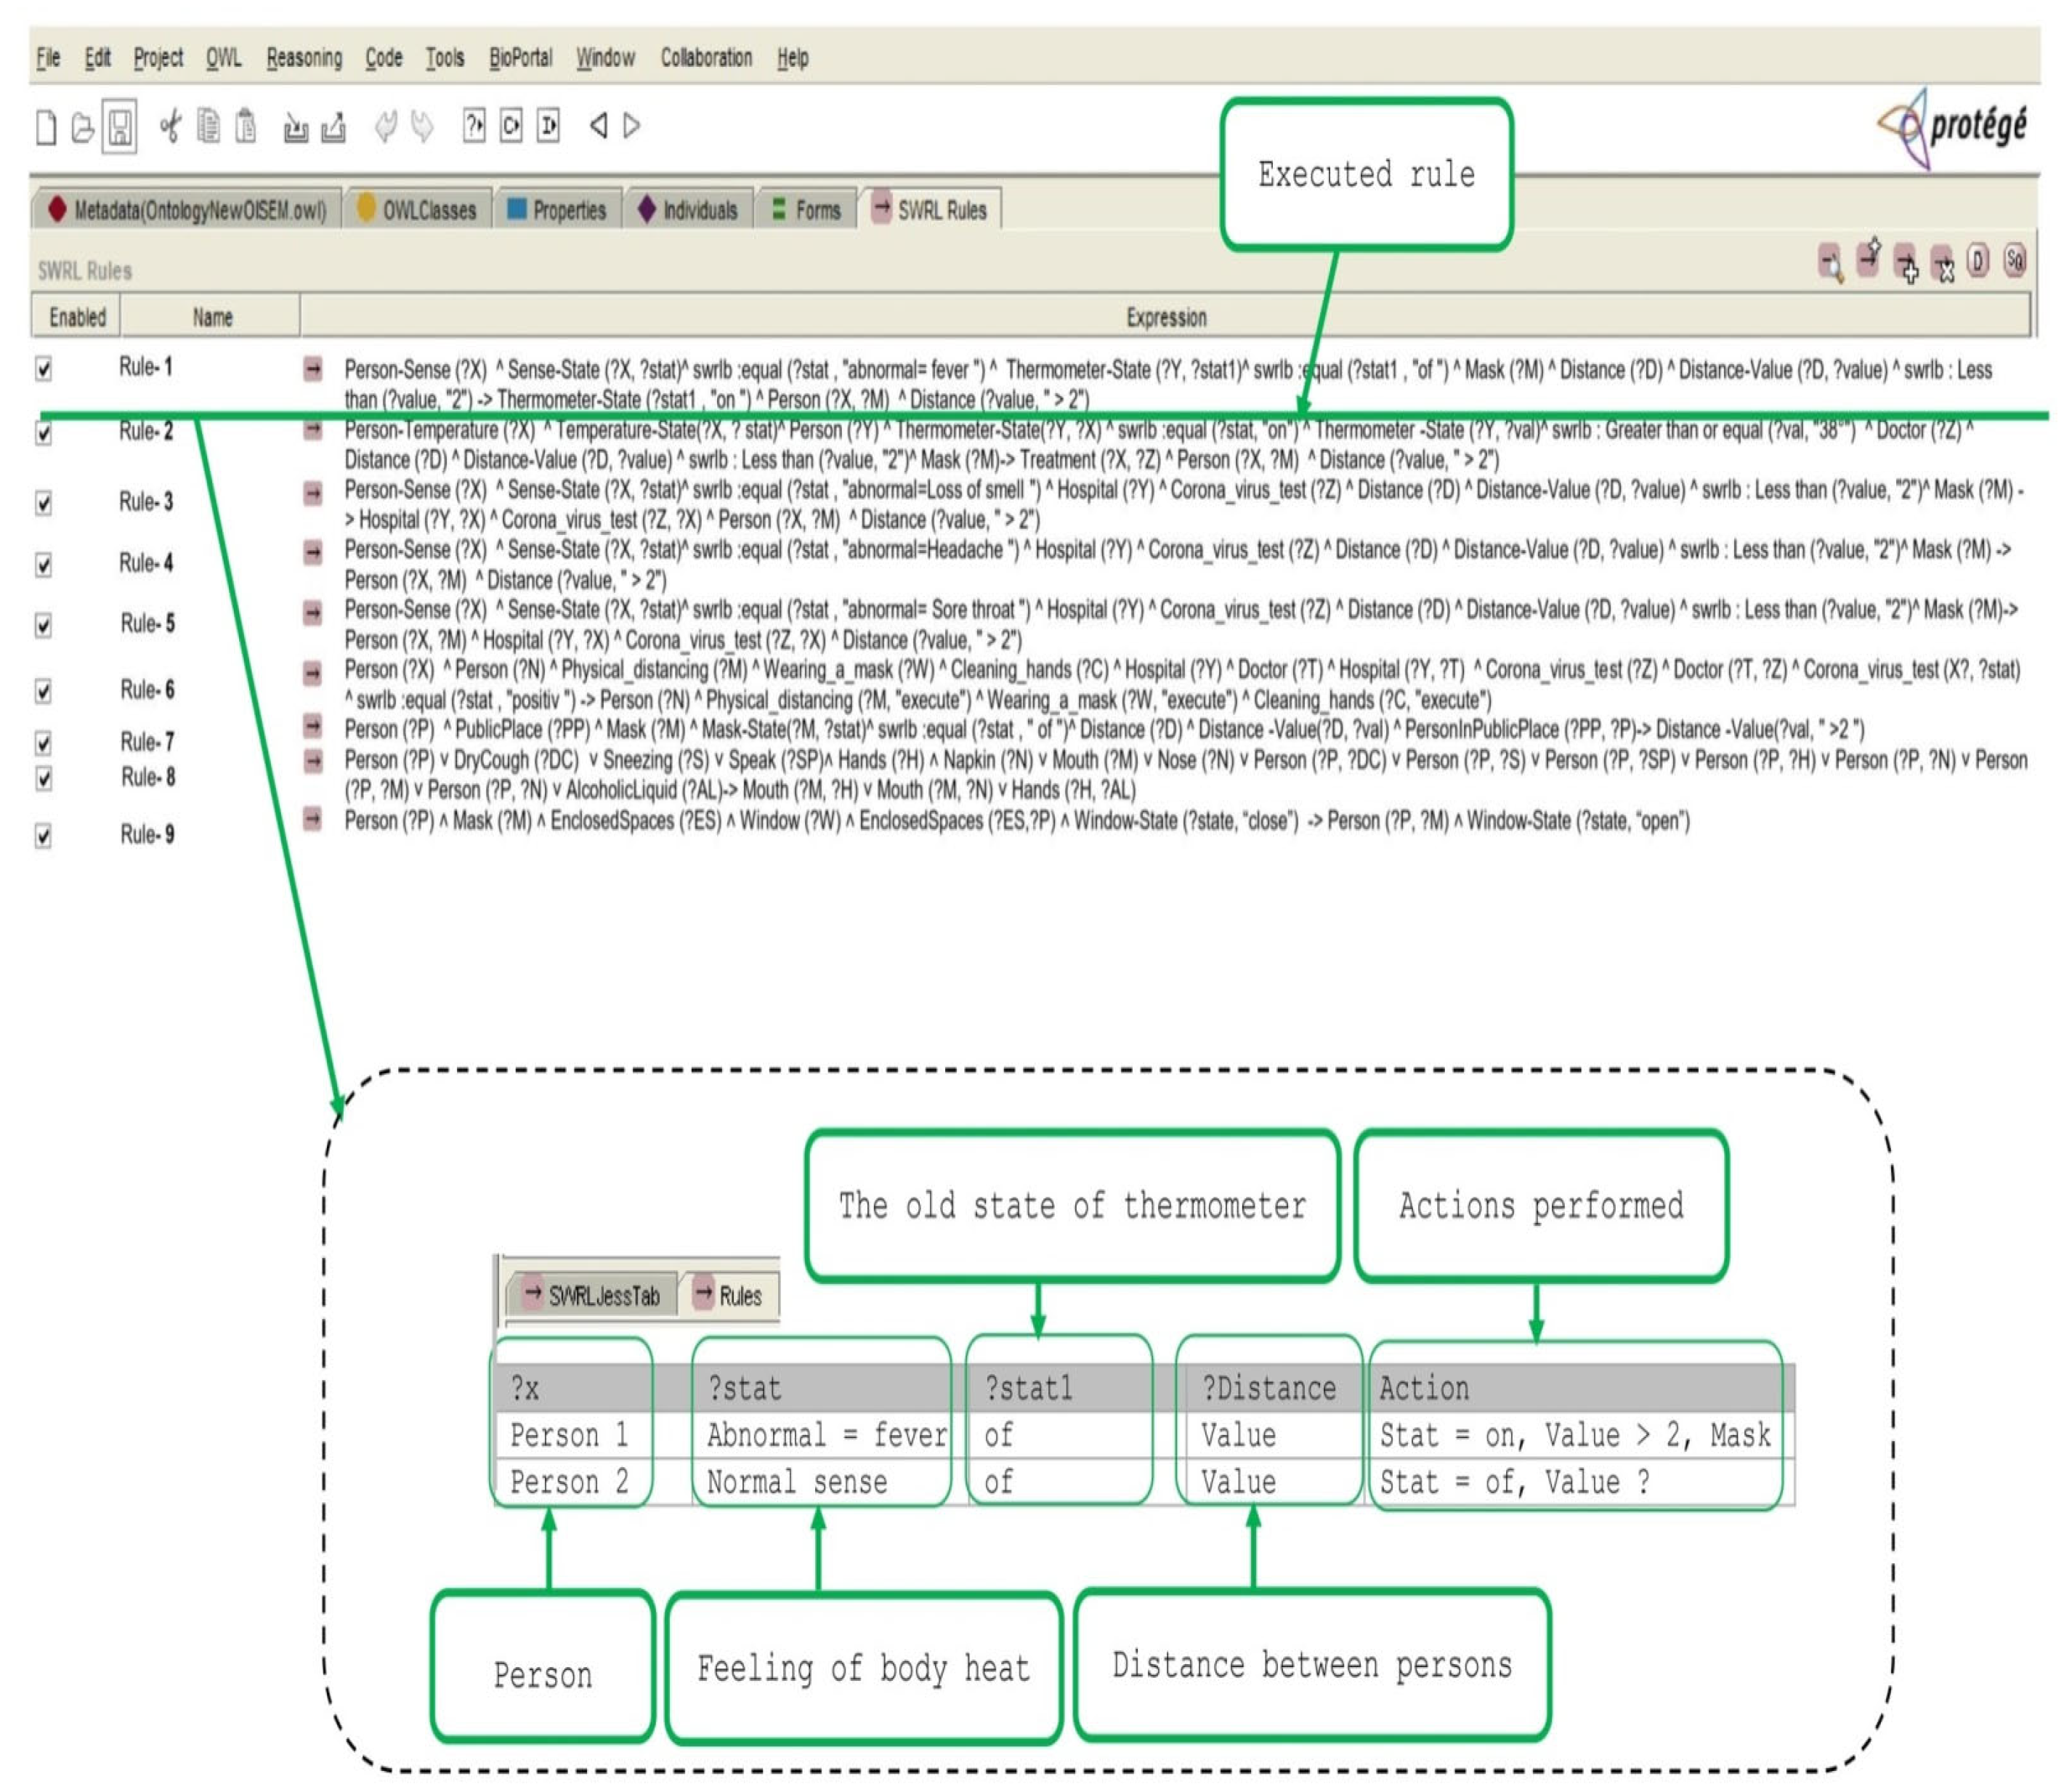Click the SQWRL 'Sq' icon
The image size is (2072, 1792).
pyautogui.click(x=2015, y=260)
